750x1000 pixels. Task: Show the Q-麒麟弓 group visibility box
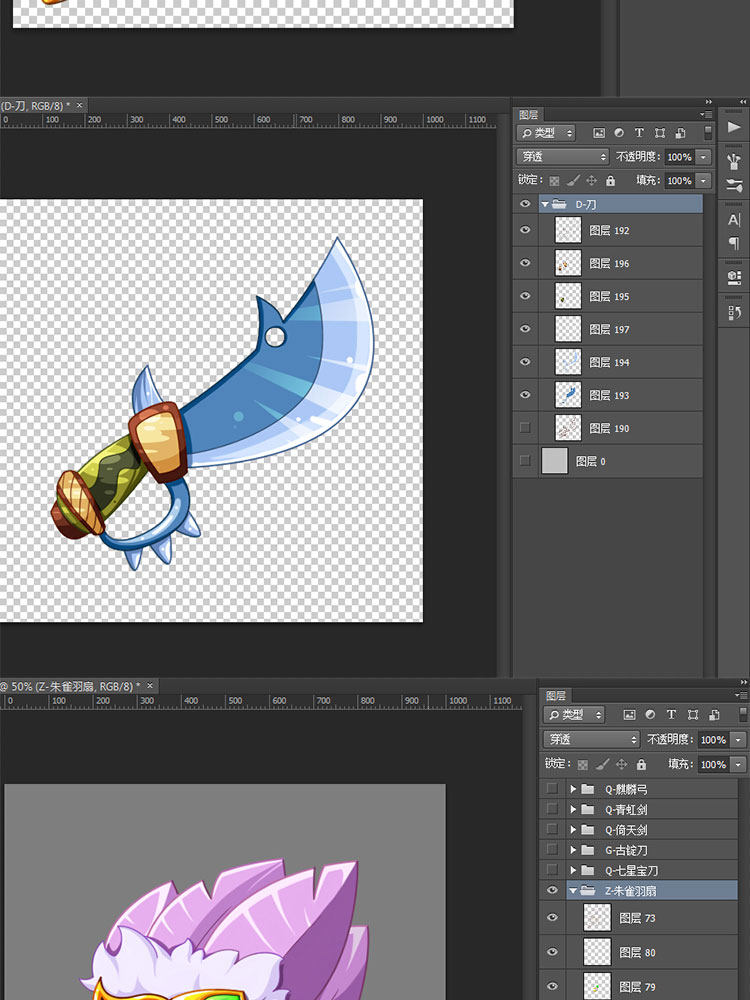pos(552,789)
